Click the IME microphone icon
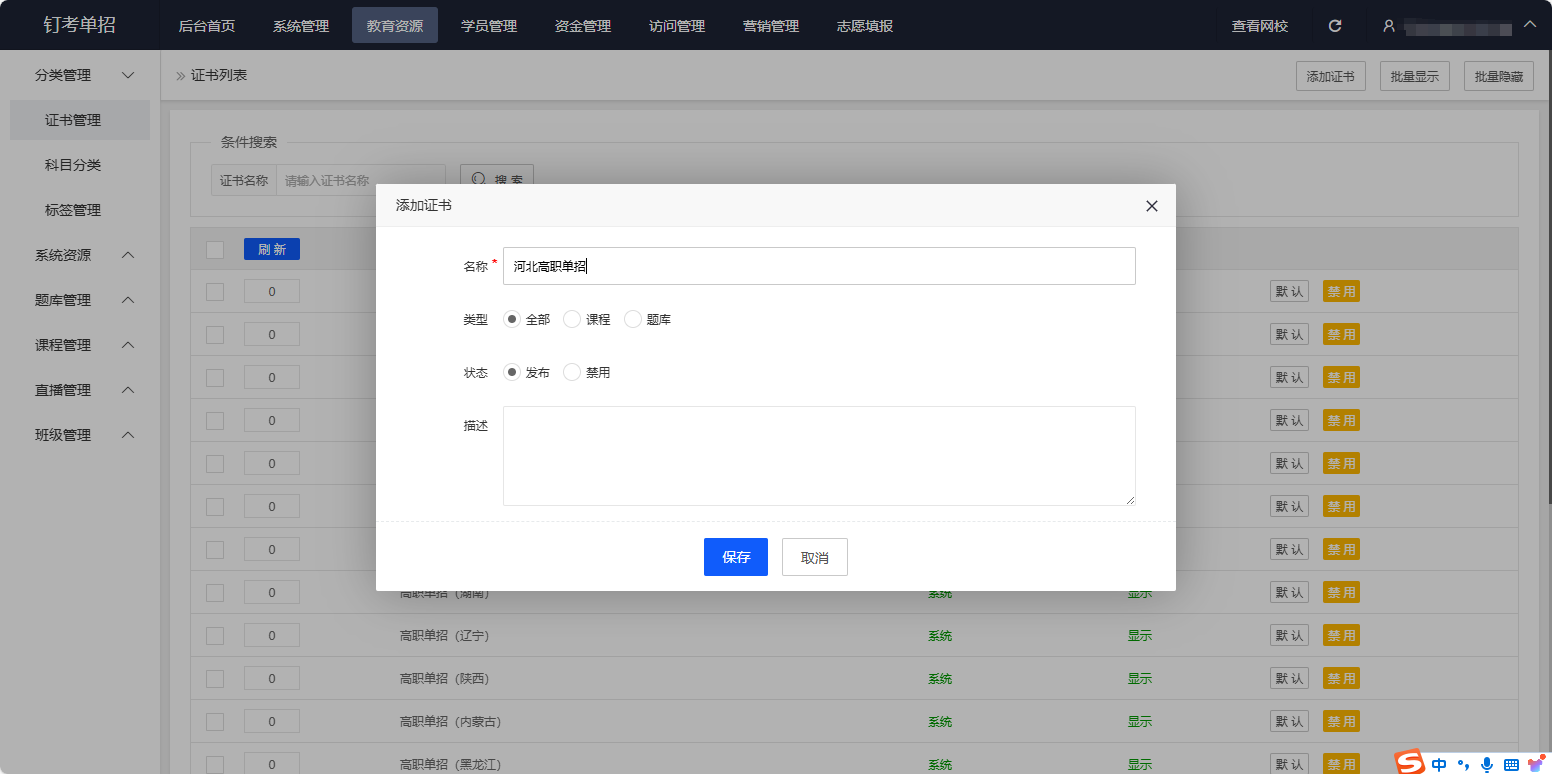The width and height of the screenshot is (1552, 774). pos(1487,764)
